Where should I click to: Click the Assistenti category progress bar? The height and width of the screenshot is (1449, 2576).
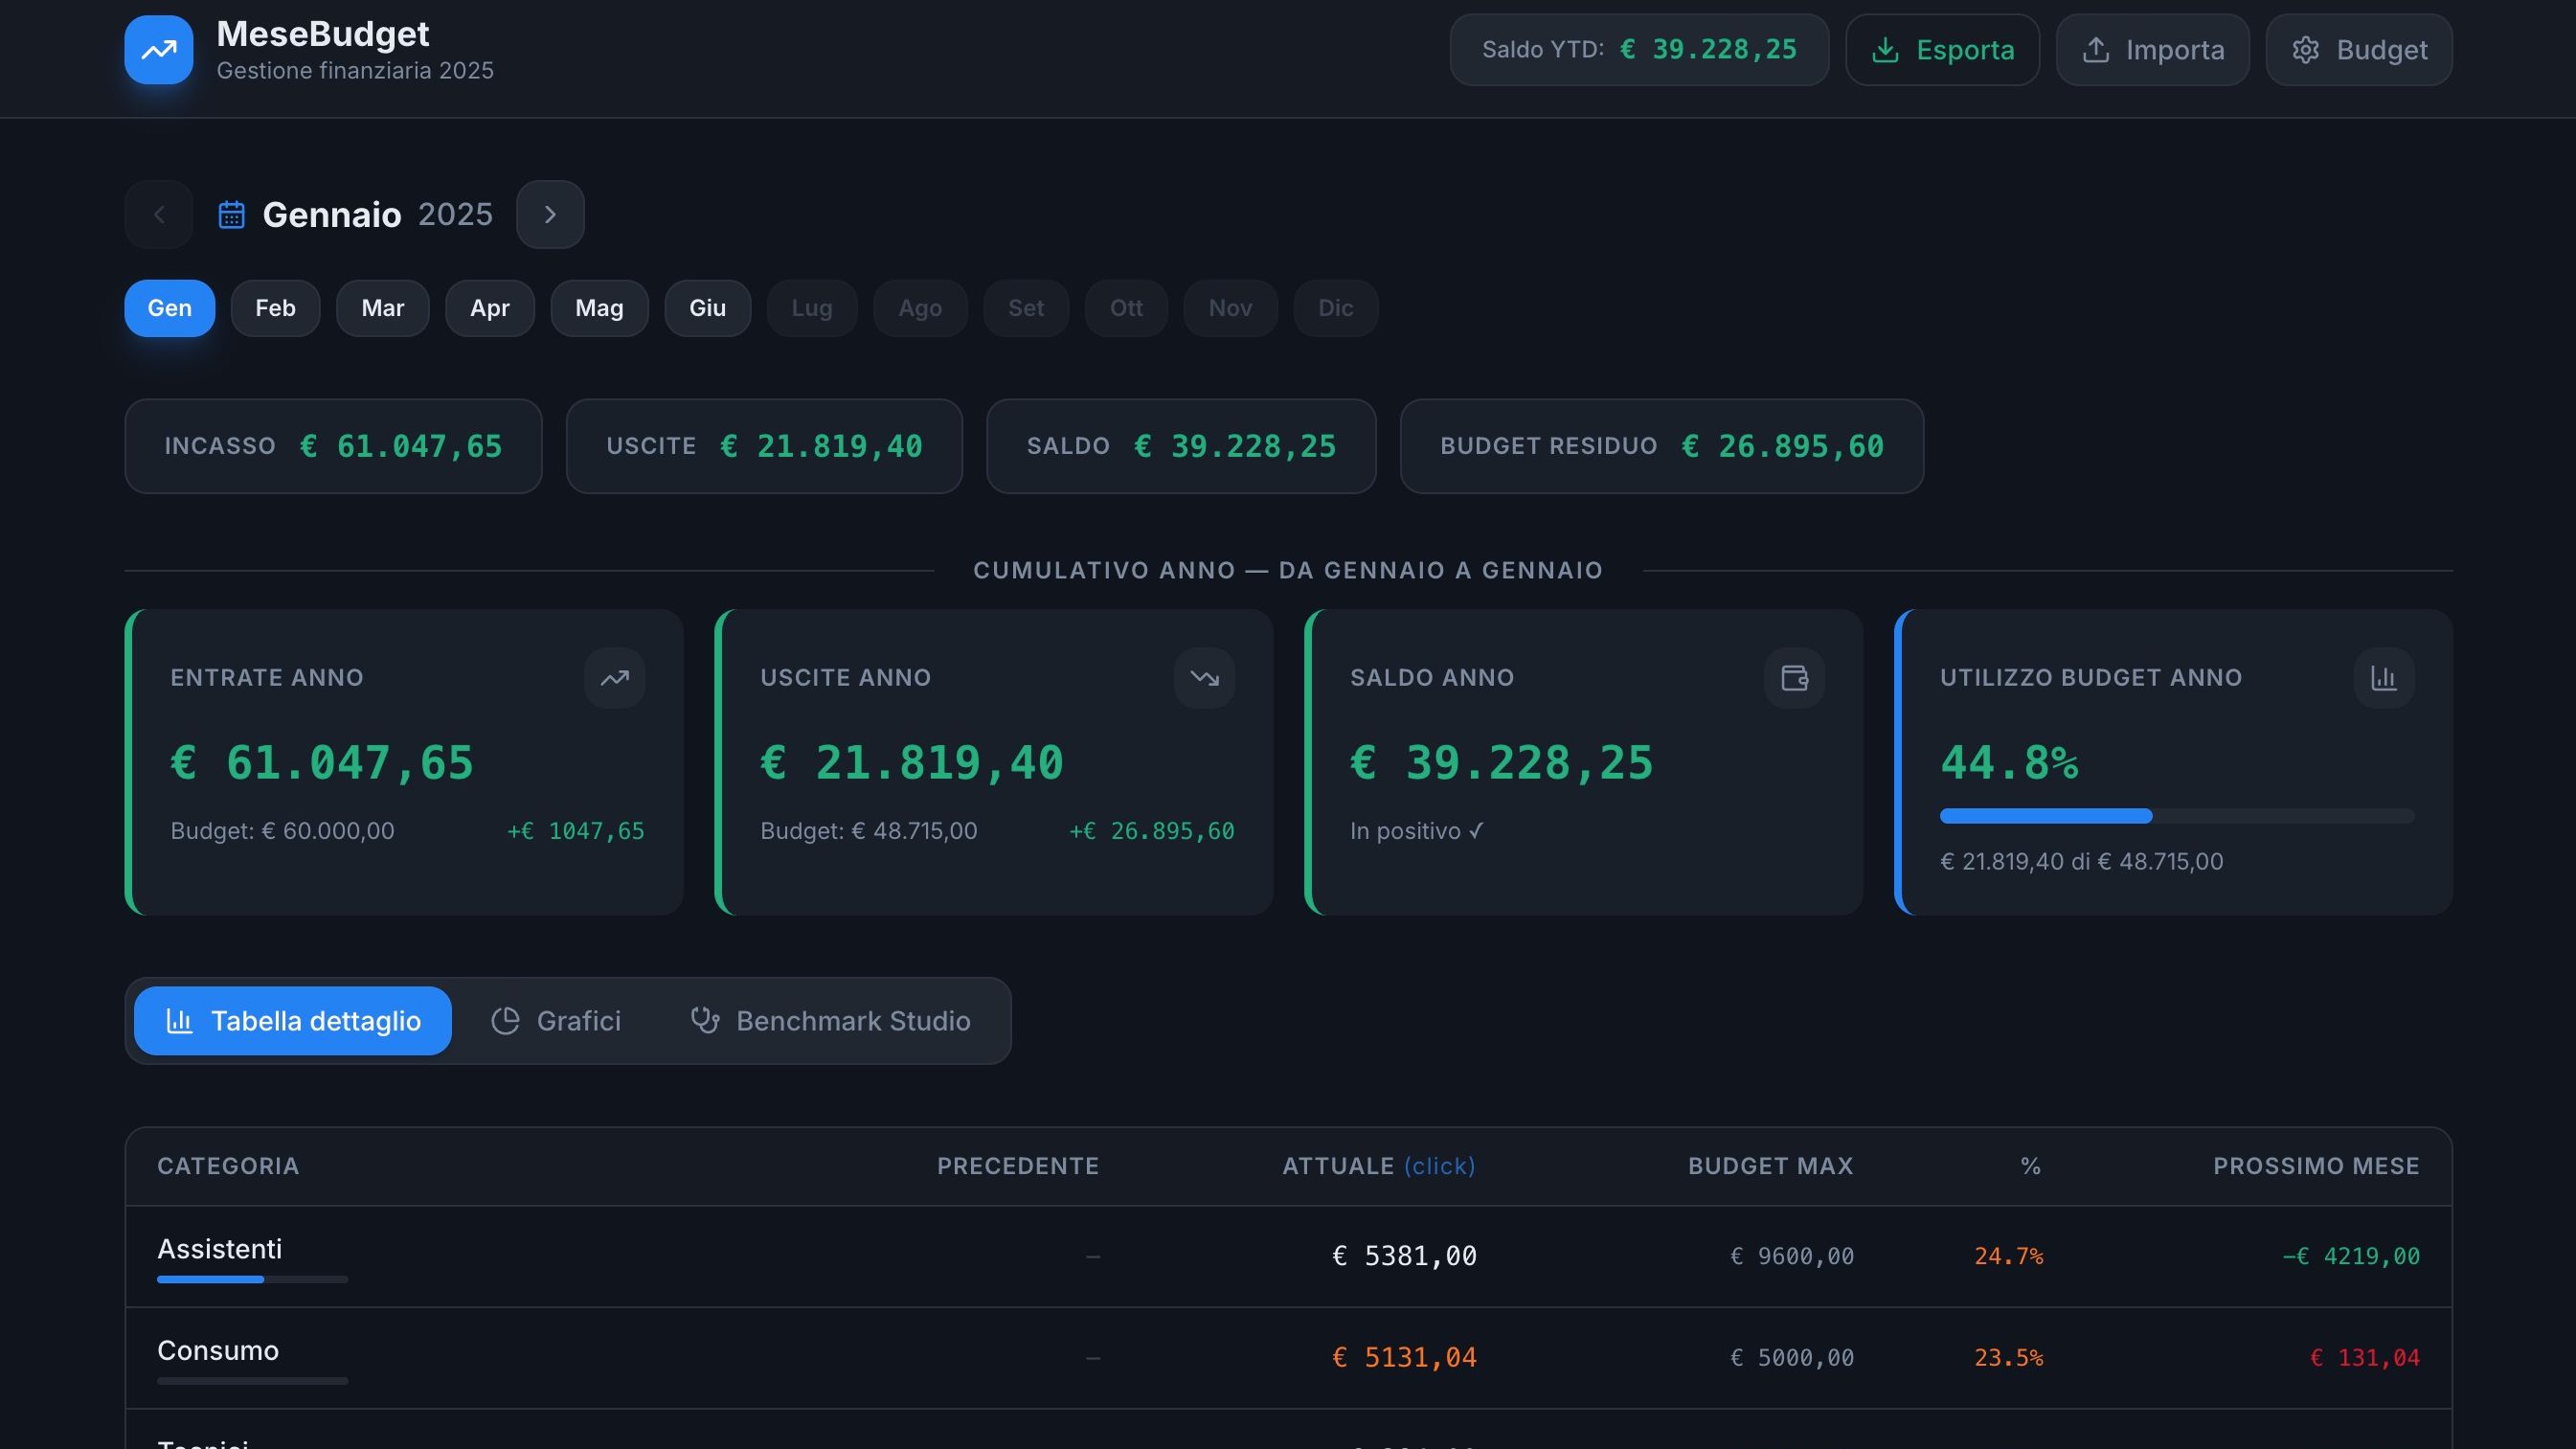click(253, 1279)
